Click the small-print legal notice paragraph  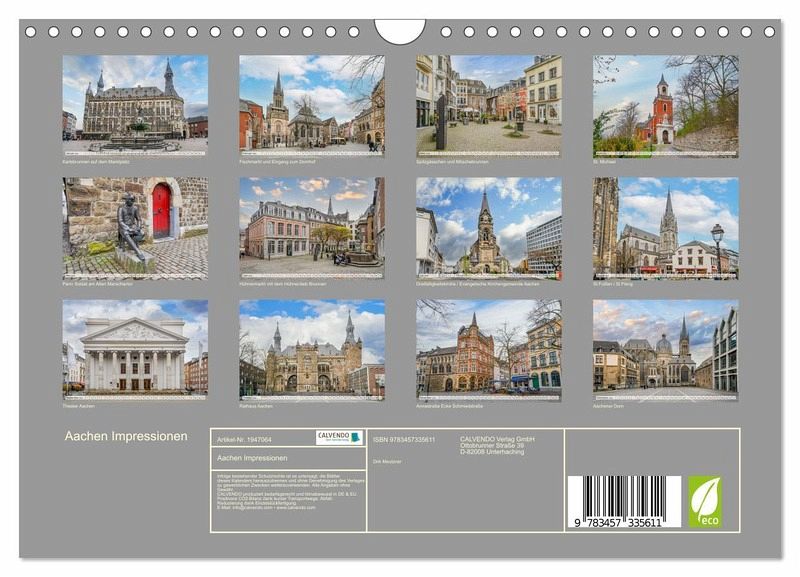[290, 491]
